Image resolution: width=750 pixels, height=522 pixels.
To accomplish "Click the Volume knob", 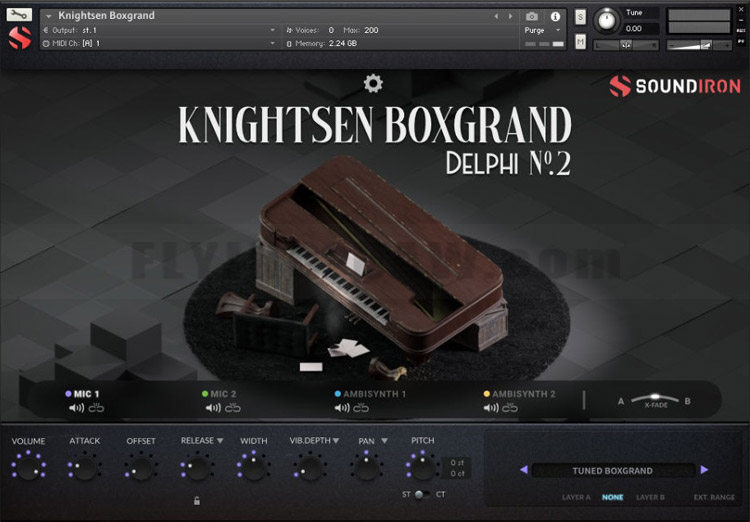I will click(29, 468).
